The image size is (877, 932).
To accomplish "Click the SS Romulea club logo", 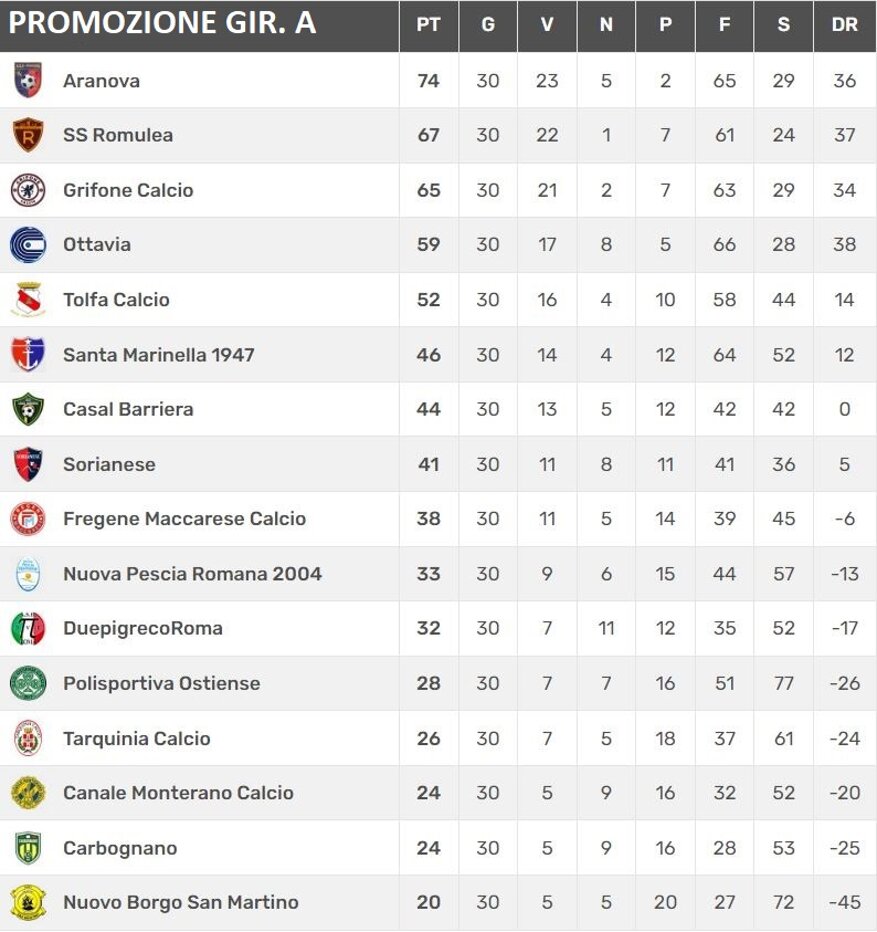I will (x=28, y=135).
